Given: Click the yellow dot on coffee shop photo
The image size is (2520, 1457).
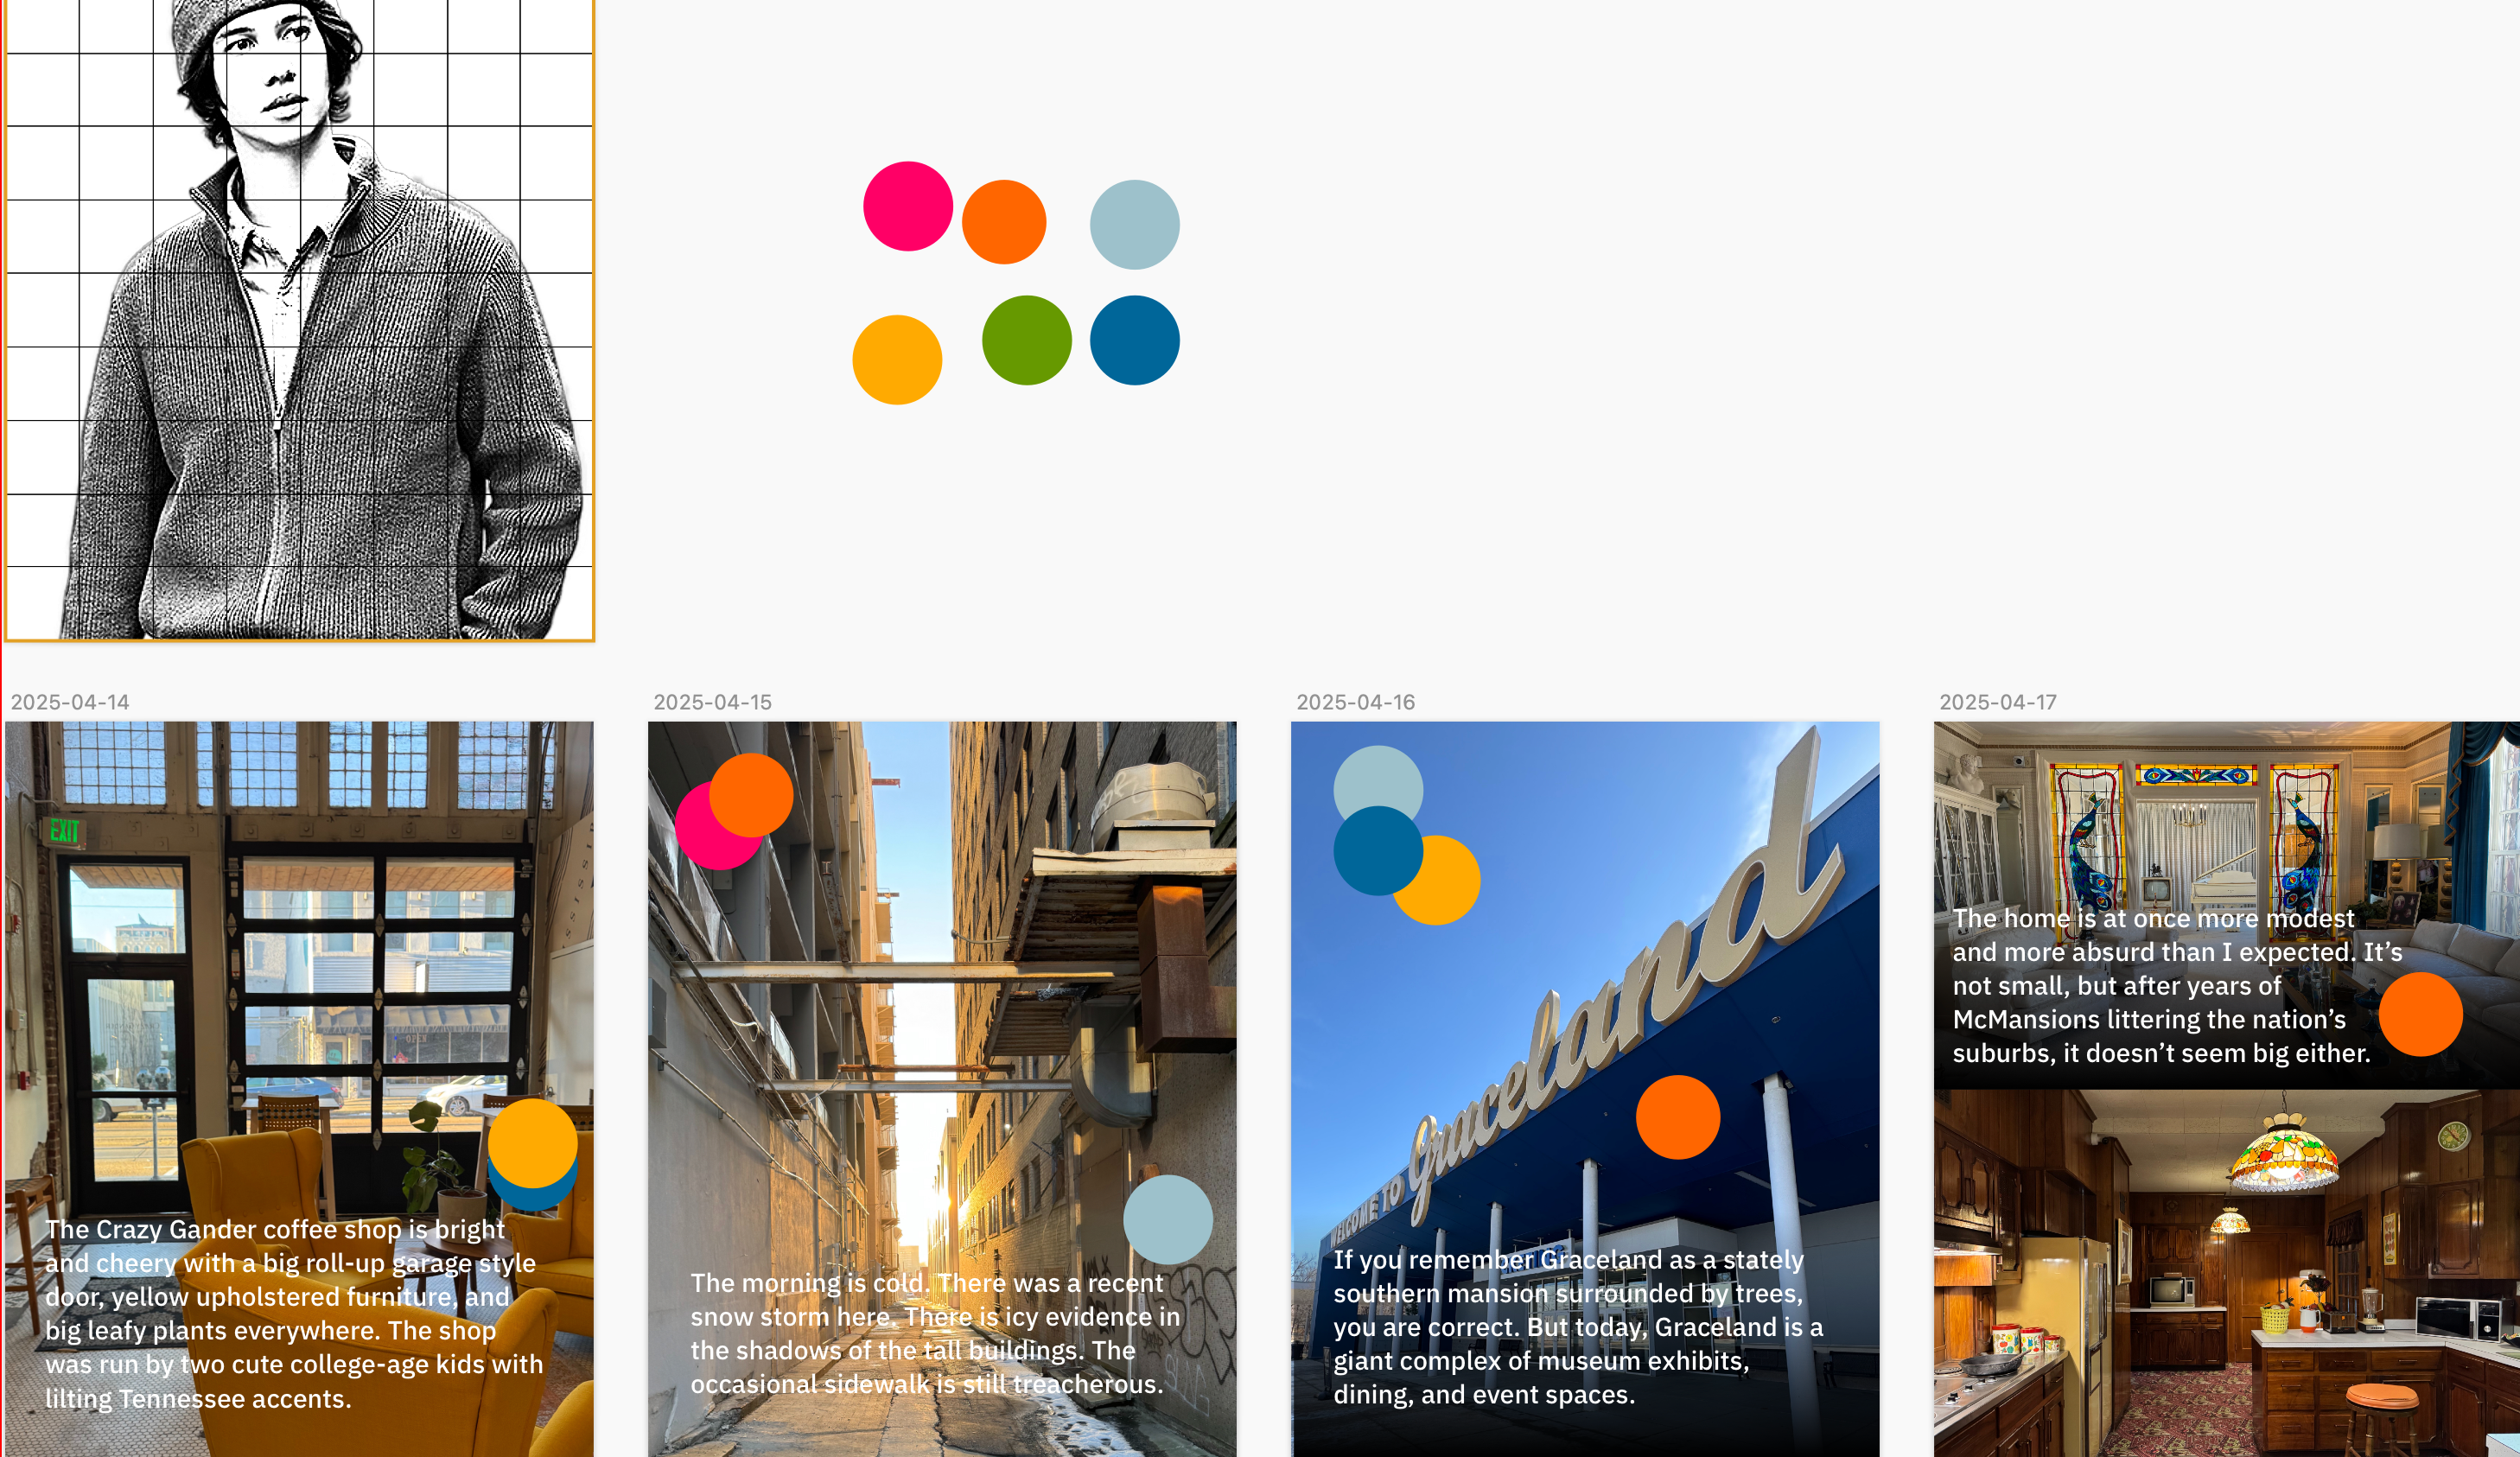Looking at the screenshot, I should [533, 1143].
